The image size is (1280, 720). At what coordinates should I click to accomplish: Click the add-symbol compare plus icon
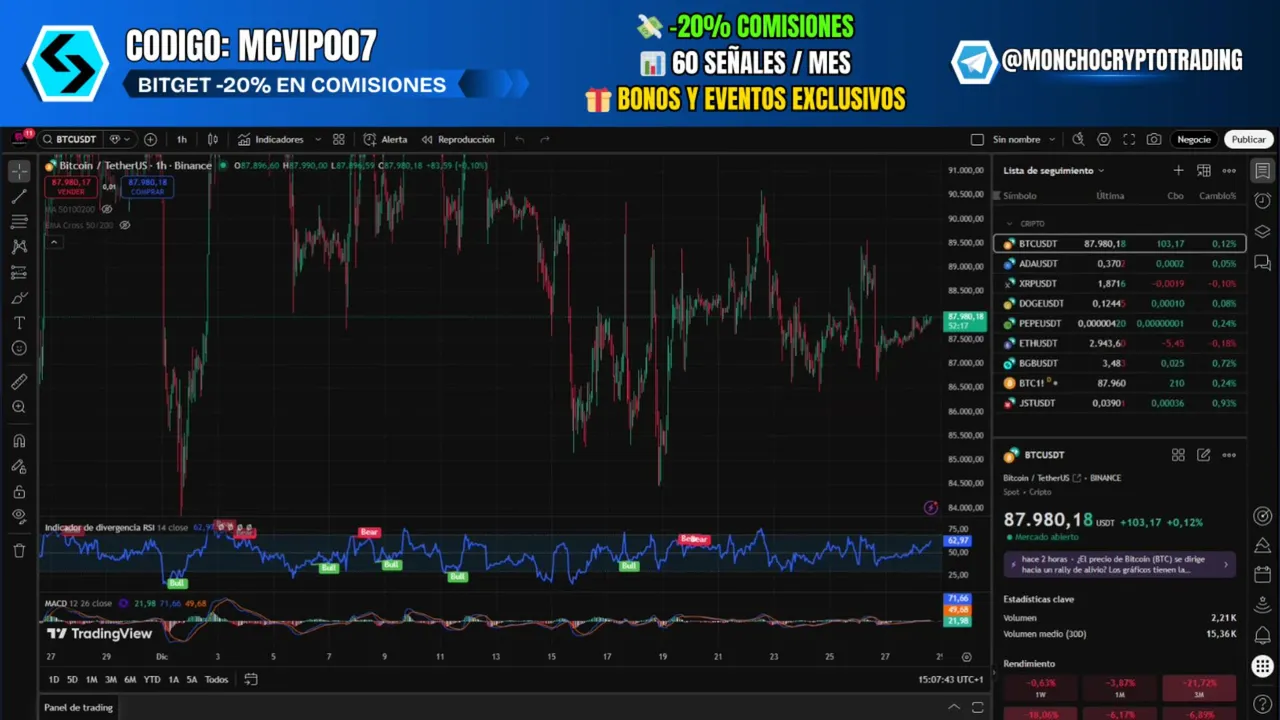coord(150,139)
